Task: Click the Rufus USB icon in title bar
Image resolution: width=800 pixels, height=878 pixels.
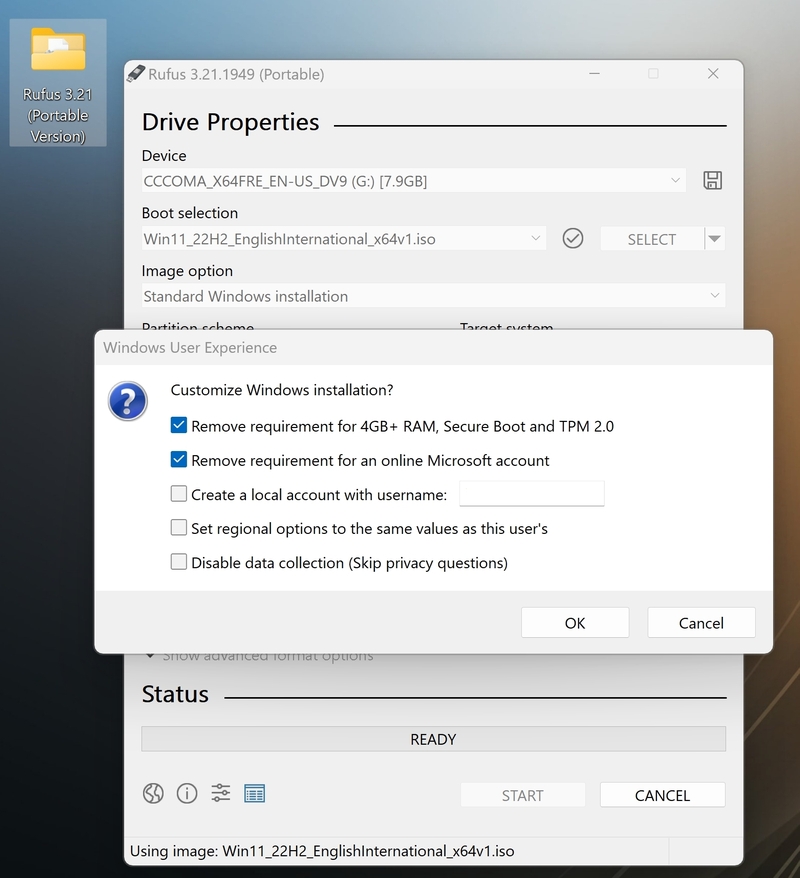Action: click(x=135, y=73)
